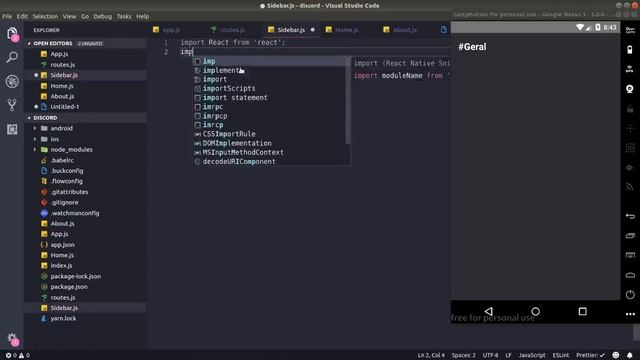Open the Source Control view (branch icon)
Image resolution: width=640 pixels, height=360 pixels.
coord(12,105)
